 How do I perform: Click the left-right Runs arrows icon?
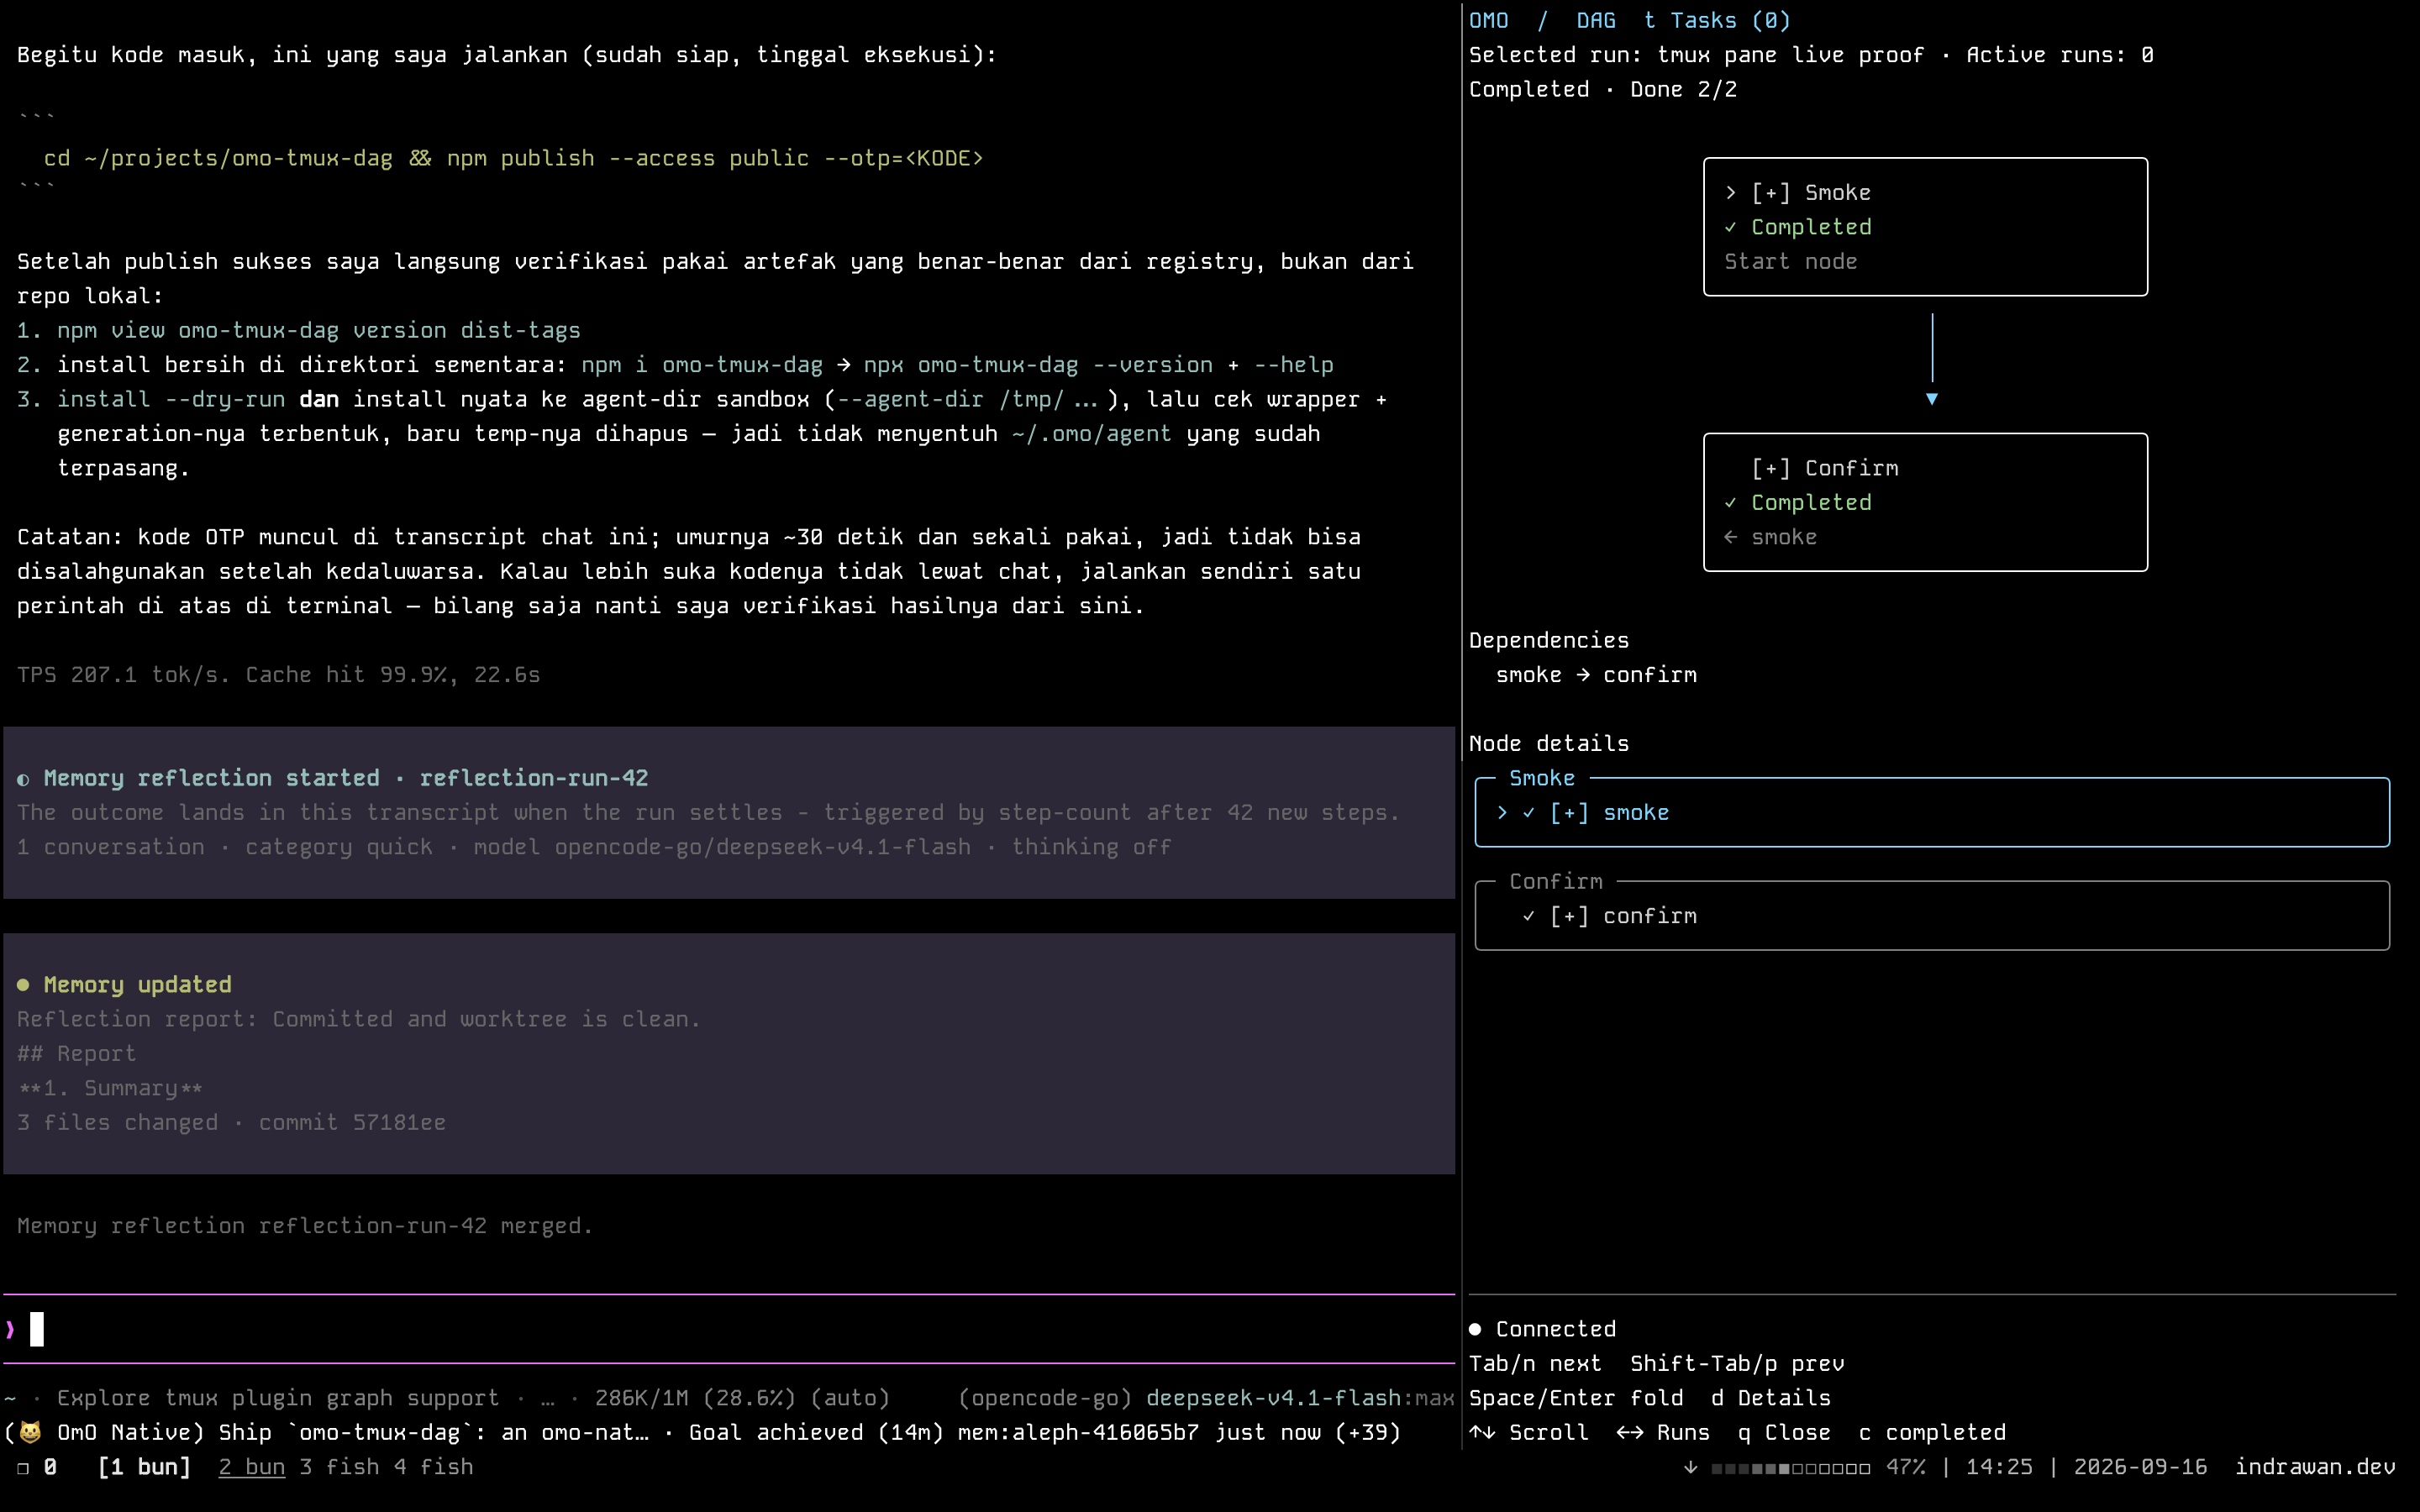(1630, 1433)
